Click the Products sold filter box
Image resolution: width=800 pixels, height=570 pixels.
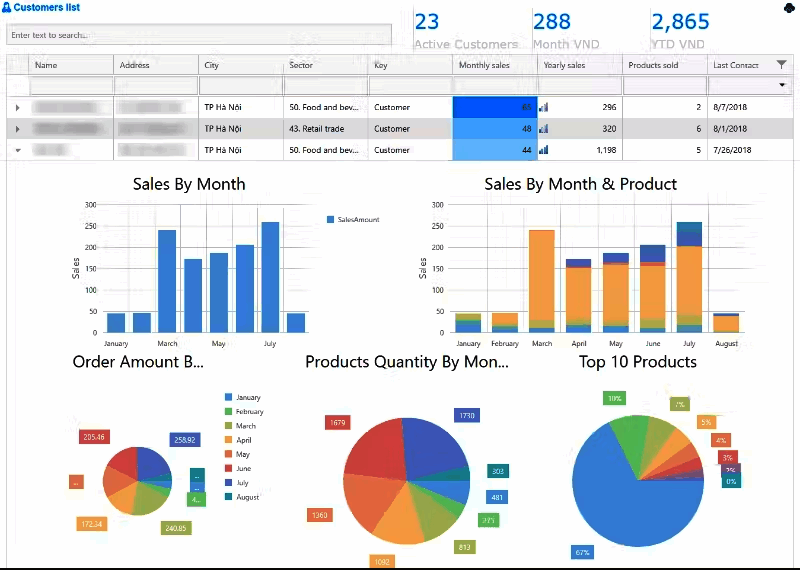coord(665,85)
